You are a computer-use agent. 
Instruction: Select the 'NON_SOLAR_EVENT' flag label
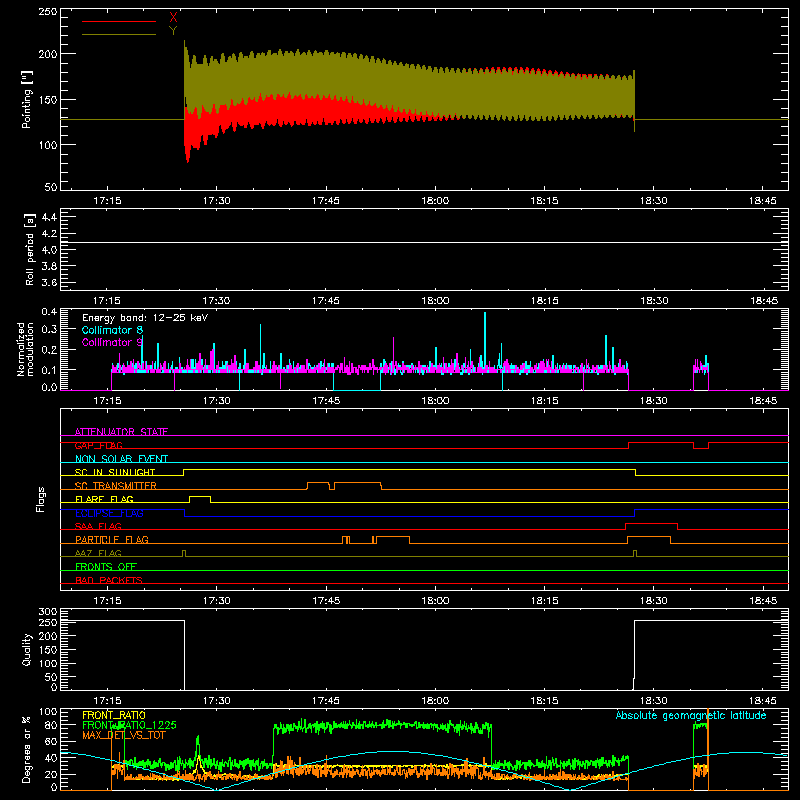[121, 459]
